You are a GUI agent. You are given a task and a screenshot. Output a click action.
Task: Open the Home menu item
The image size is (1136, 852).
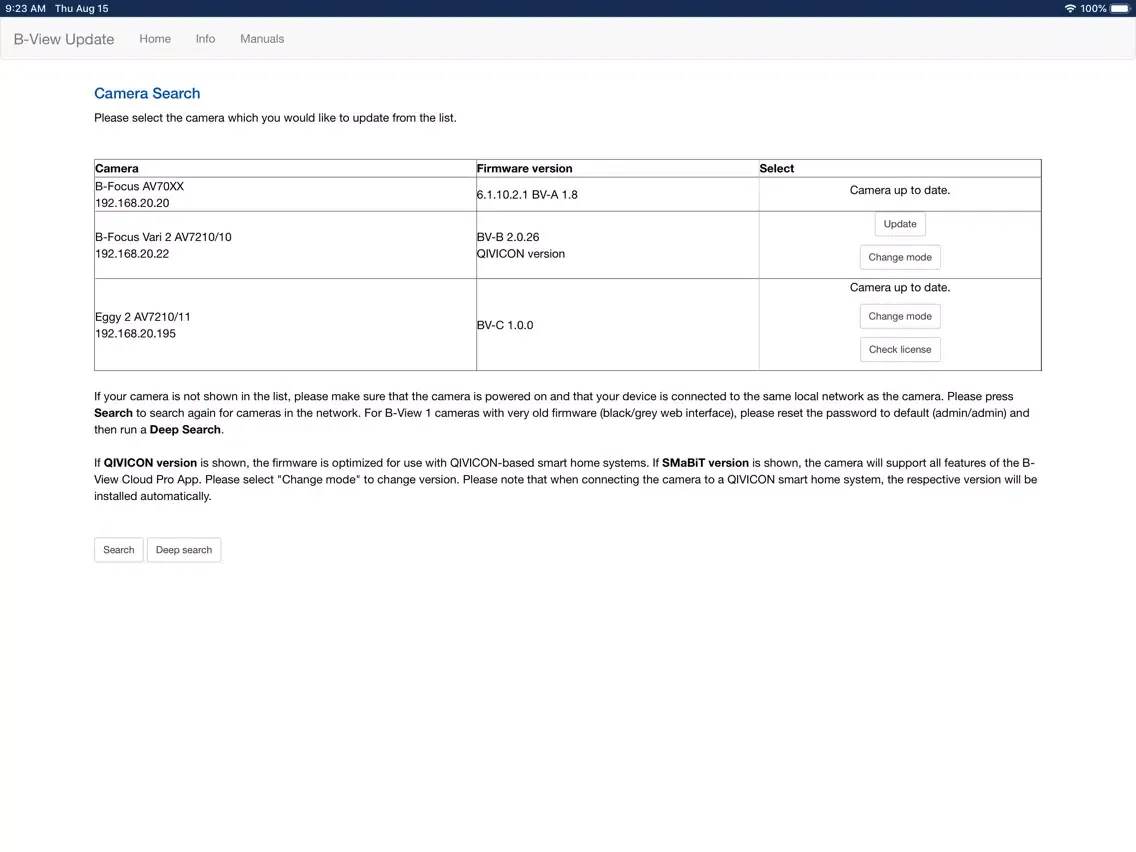click(x=155, y=39)
